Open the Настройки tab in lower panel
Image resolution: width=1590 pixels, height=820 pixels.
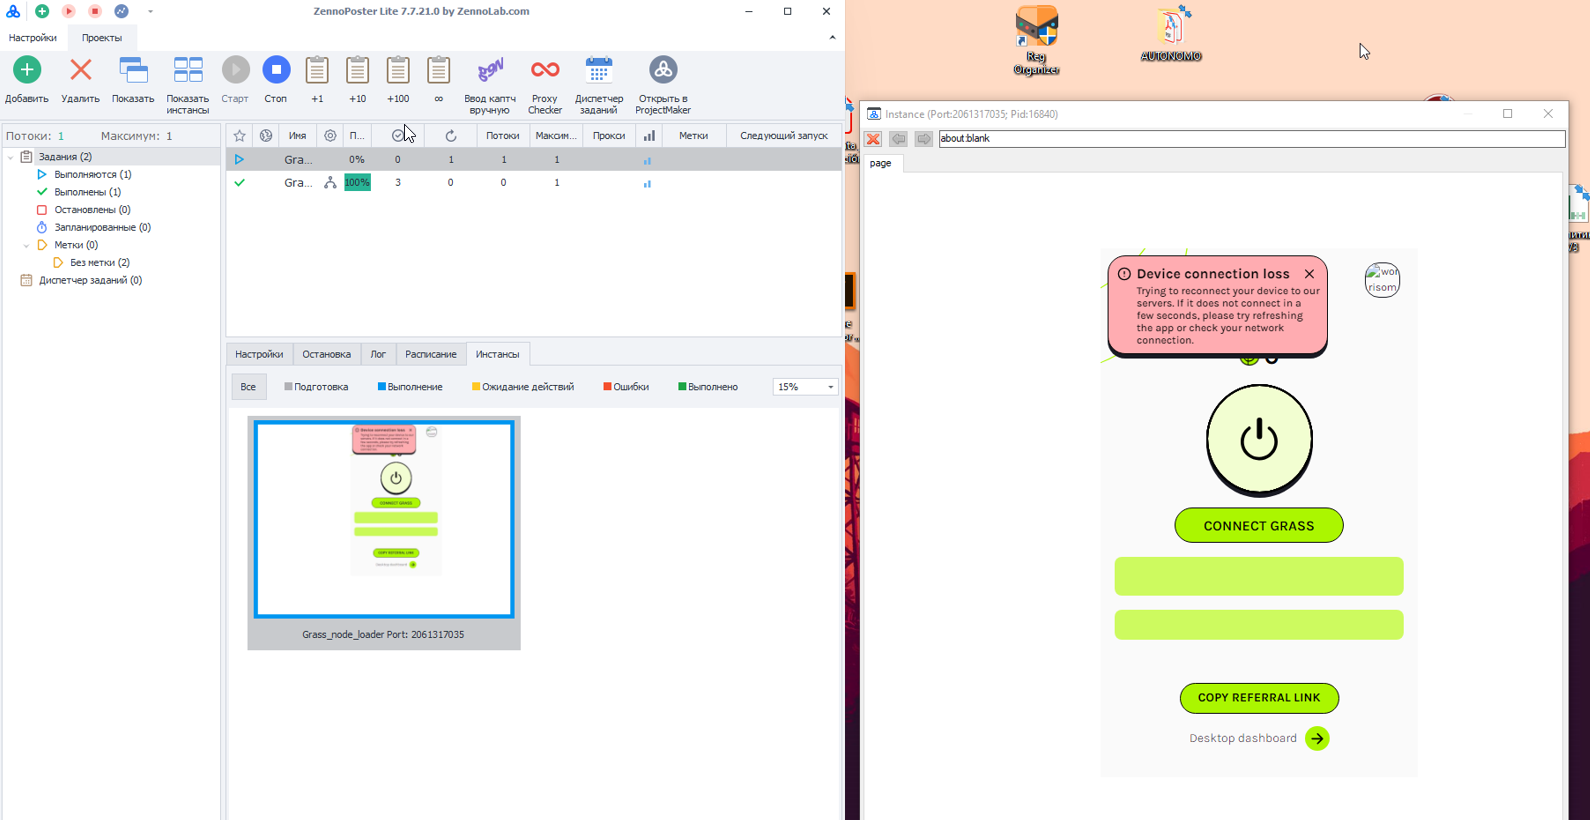coord(259,355)
